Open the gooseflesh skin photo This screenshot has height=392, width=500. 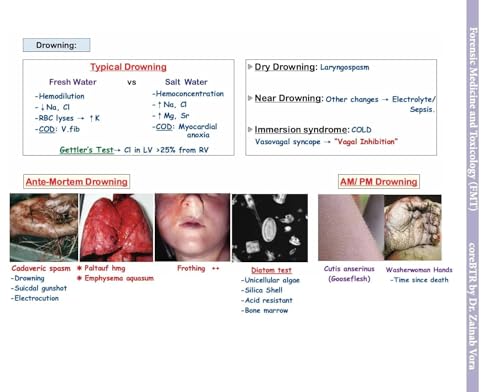(x=351, y=227)
